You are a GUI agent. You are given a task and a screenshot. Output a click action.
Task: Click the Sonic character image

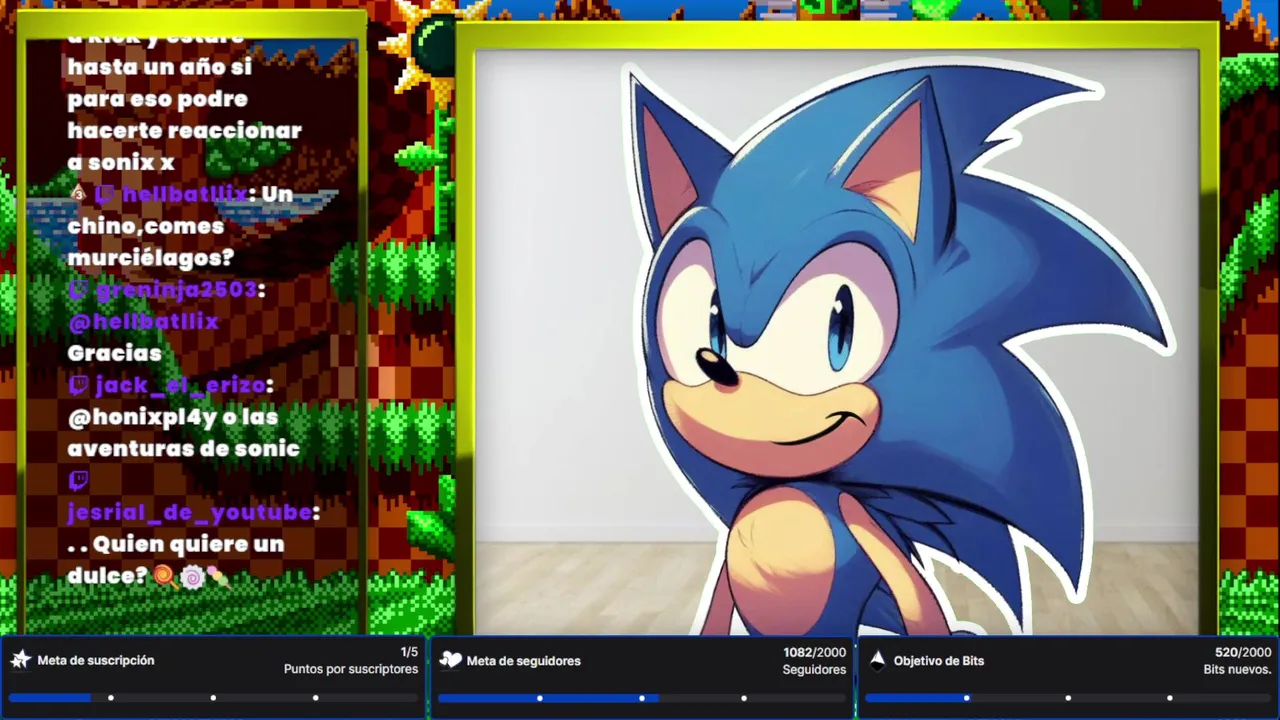(x=890, y=350)
